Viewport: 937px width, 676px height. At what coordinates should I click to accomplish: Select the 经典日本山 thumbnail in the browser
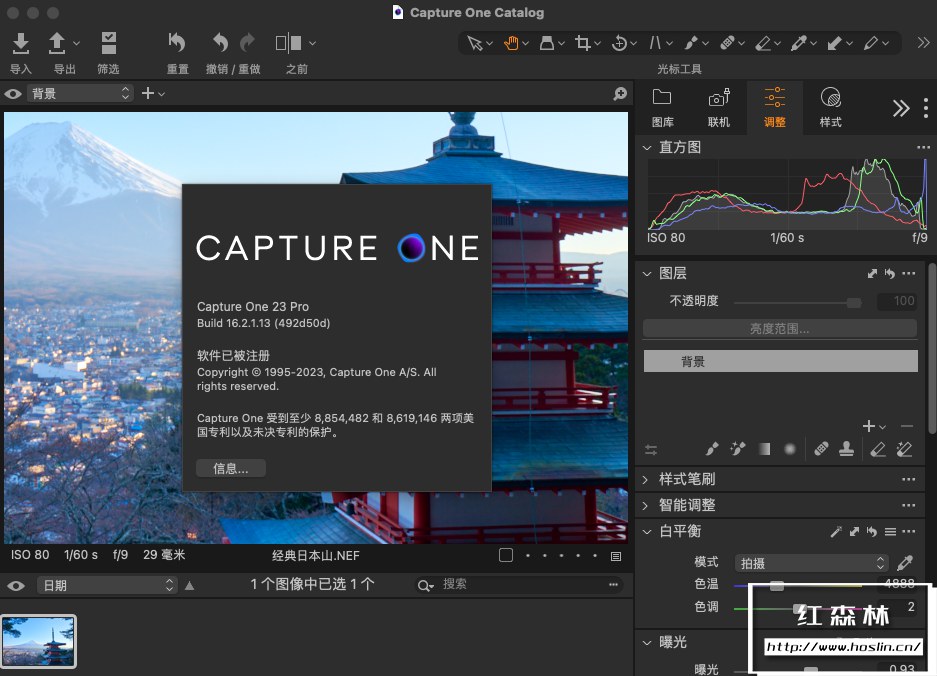click(38, 641)
